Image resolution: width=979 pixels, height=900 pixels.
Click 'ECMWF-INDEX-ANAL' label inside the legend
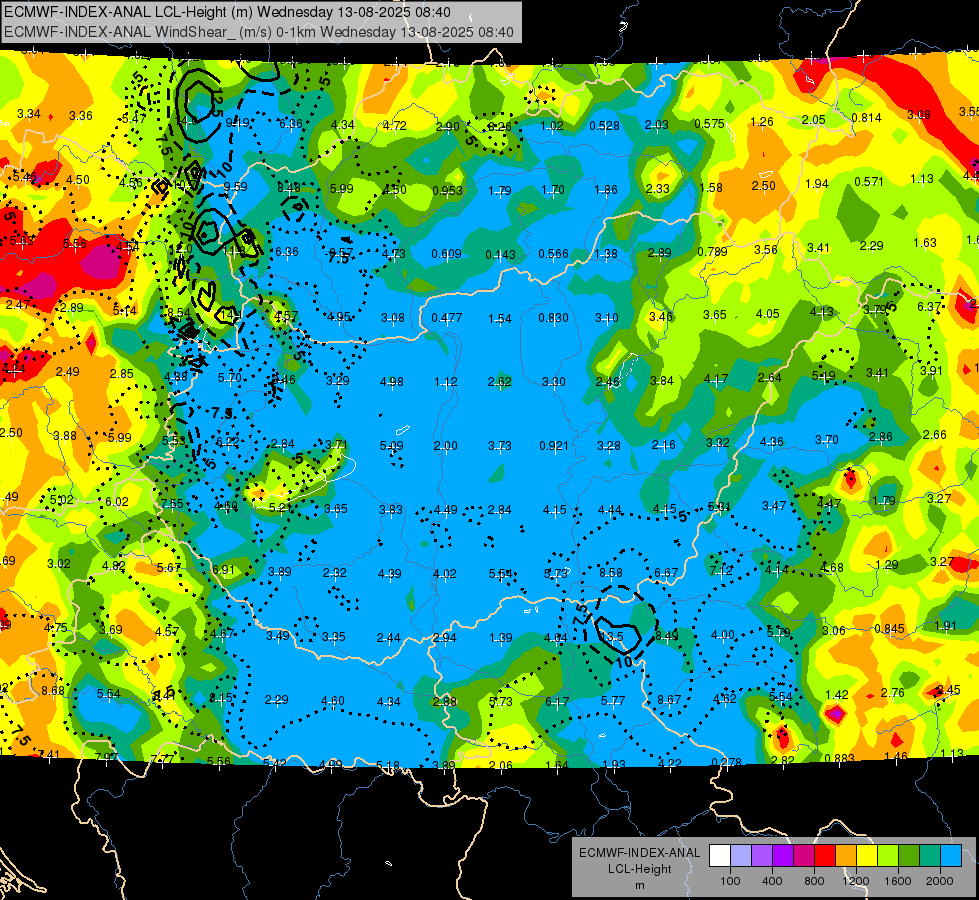639,853
